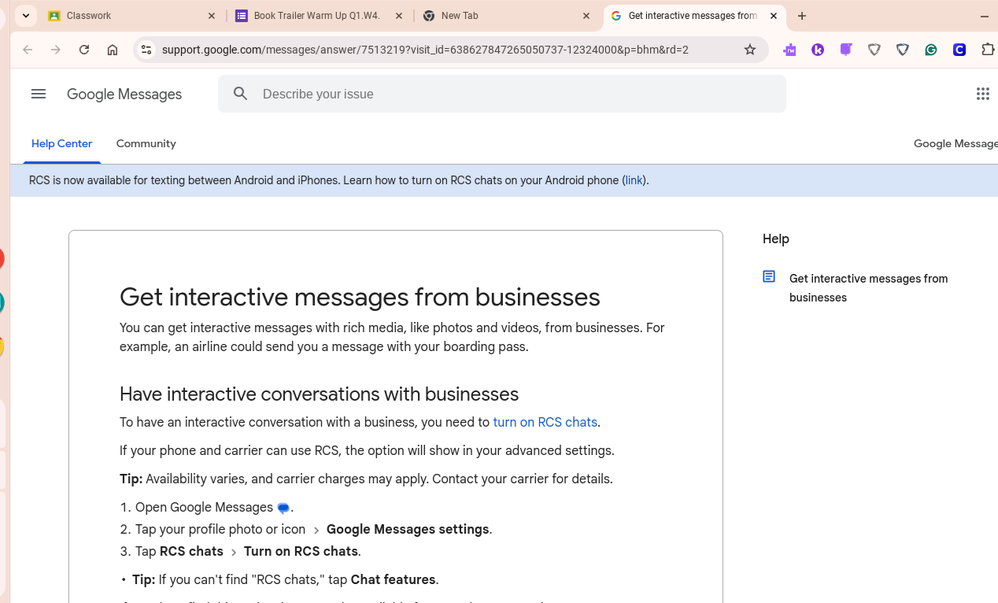Open the purple square extension icon

(846, 50)
